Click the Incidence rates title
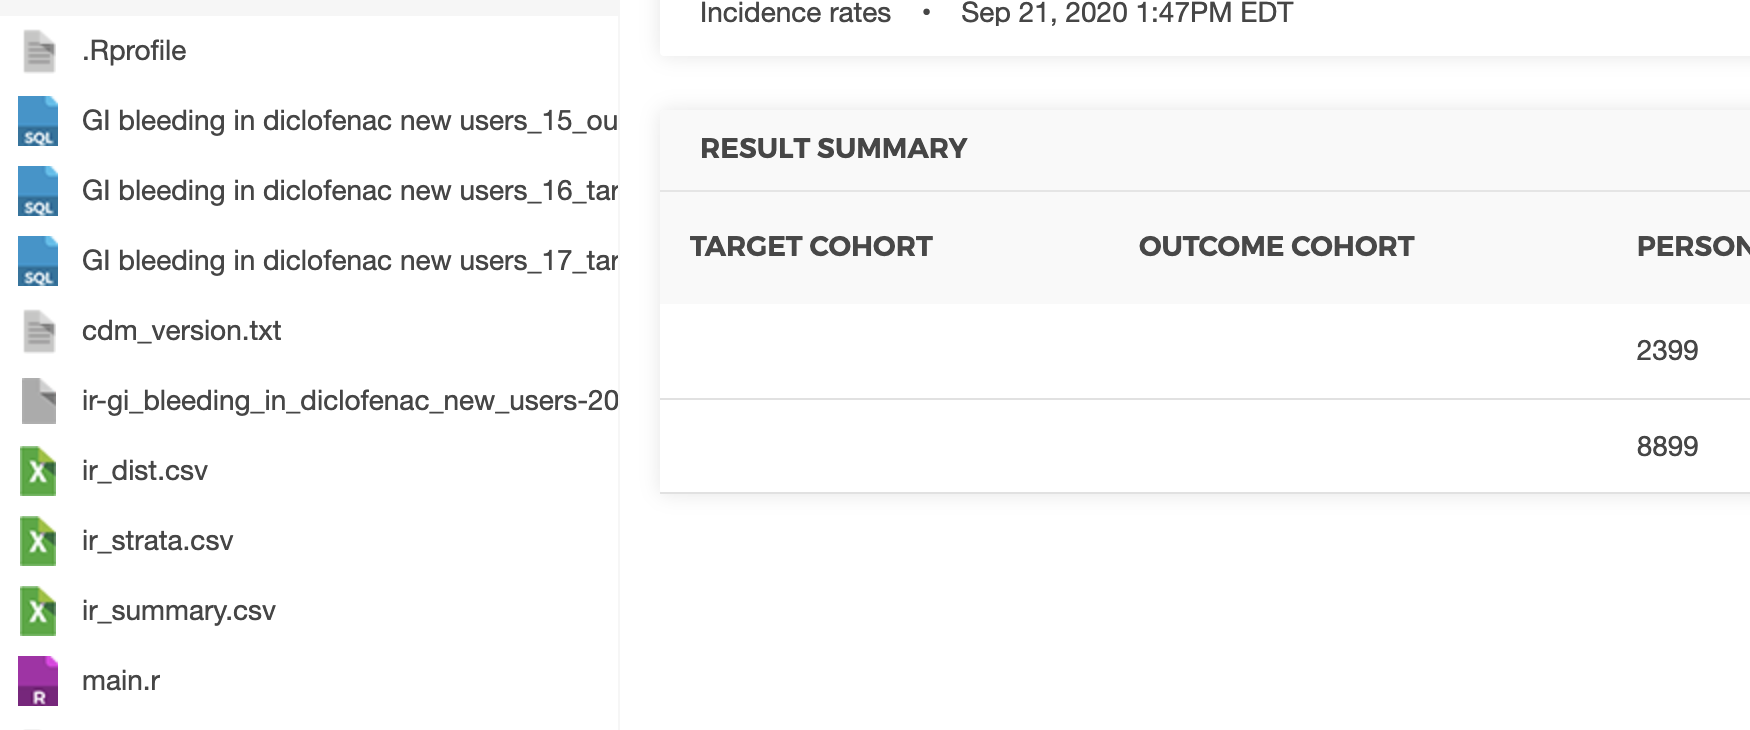The width and height of the screenshot is (1750, 730). pyautogui.click(x=795, y=13)
